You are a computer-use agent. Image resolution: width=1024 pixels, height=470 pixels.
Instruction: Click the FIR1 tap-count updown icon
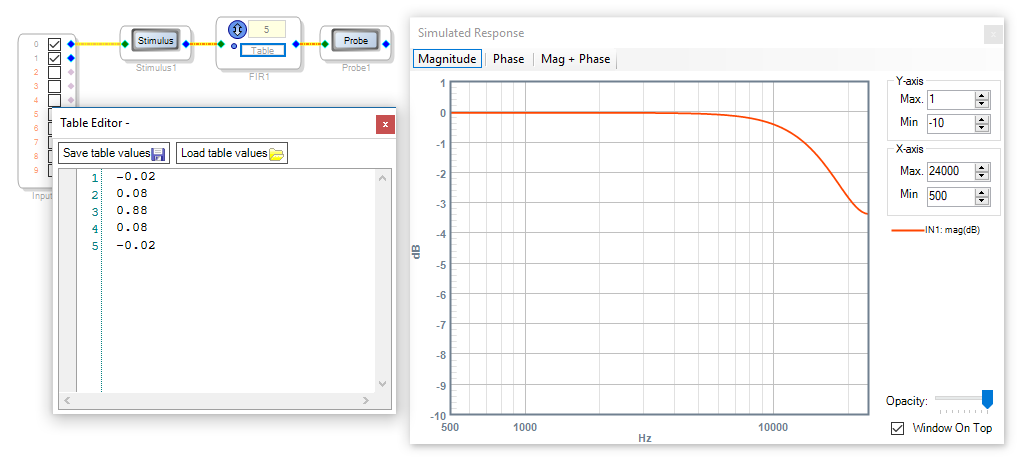coord(237,29)
